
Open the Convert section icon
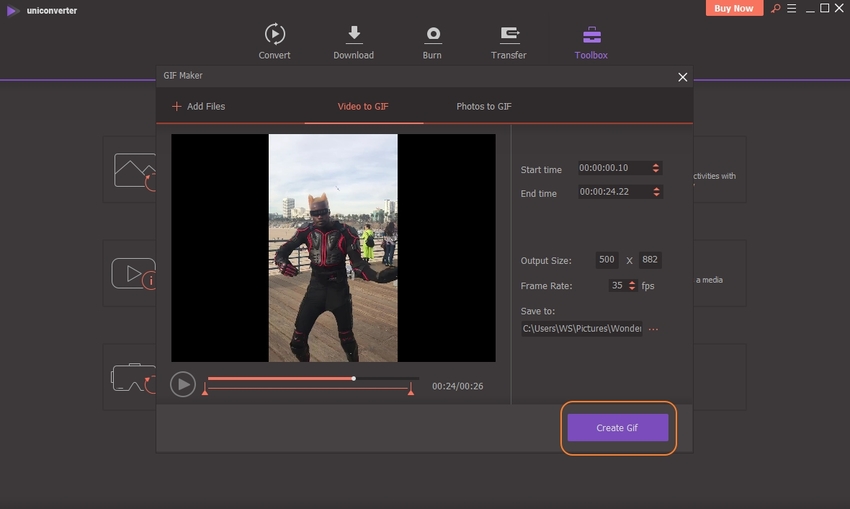274,34
